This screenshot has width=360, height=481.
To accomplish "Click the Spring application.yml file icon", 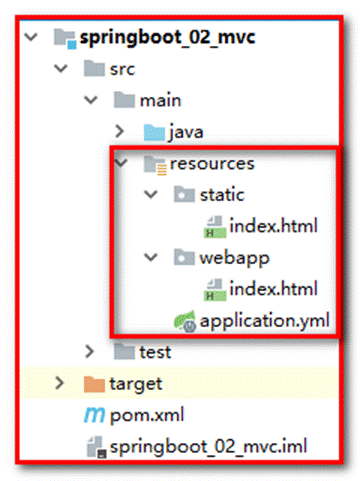I will [x=185, y=321].
